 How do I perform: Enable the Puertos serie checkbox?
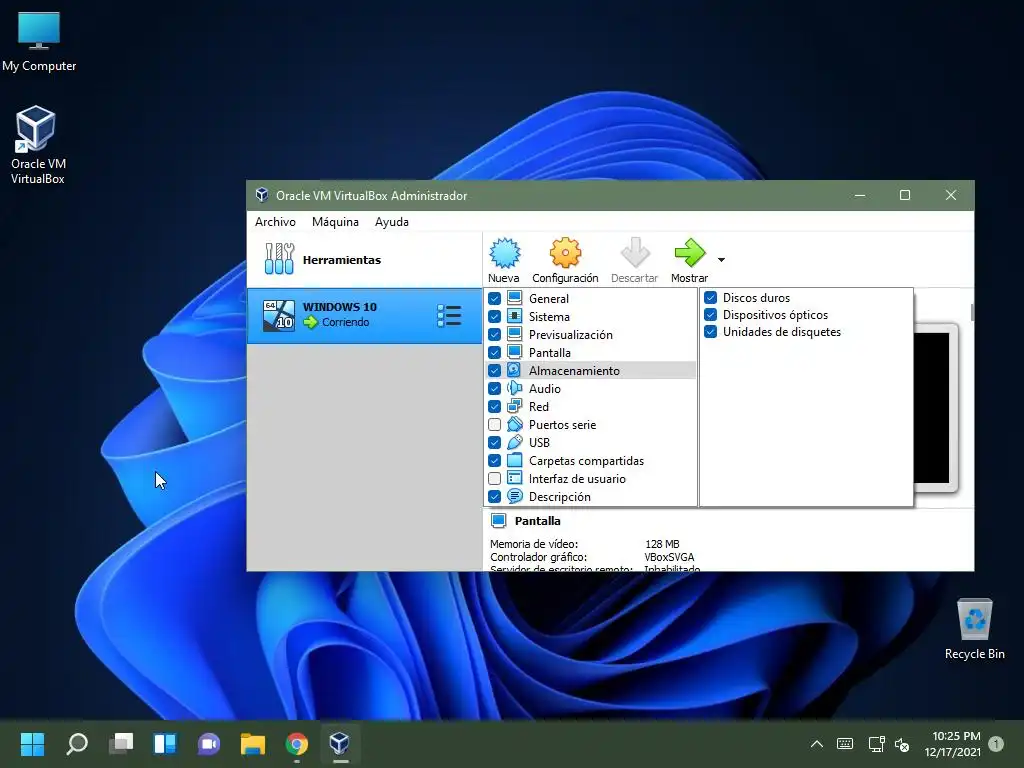click(494, 424)
